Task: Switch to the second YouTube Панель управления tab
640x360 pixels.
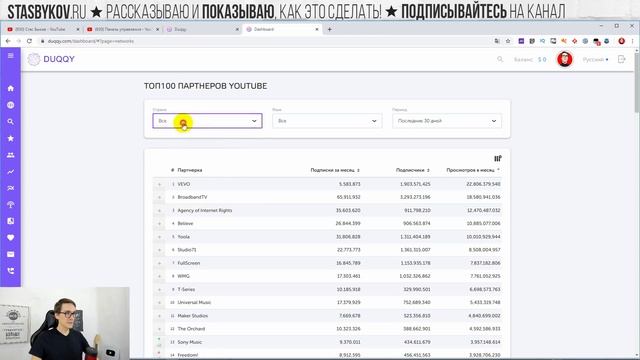Action: coord(122,29)
